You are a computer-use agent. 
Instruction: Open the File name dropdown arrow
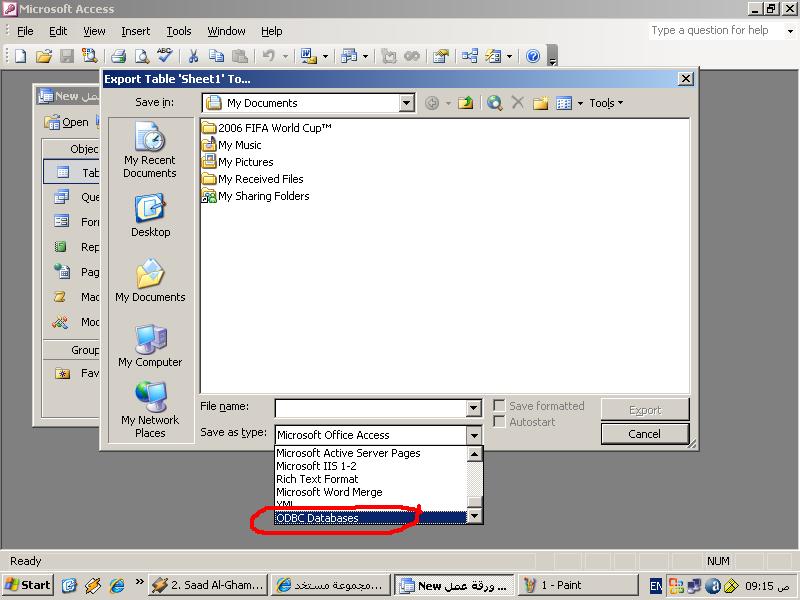point(474,408)
